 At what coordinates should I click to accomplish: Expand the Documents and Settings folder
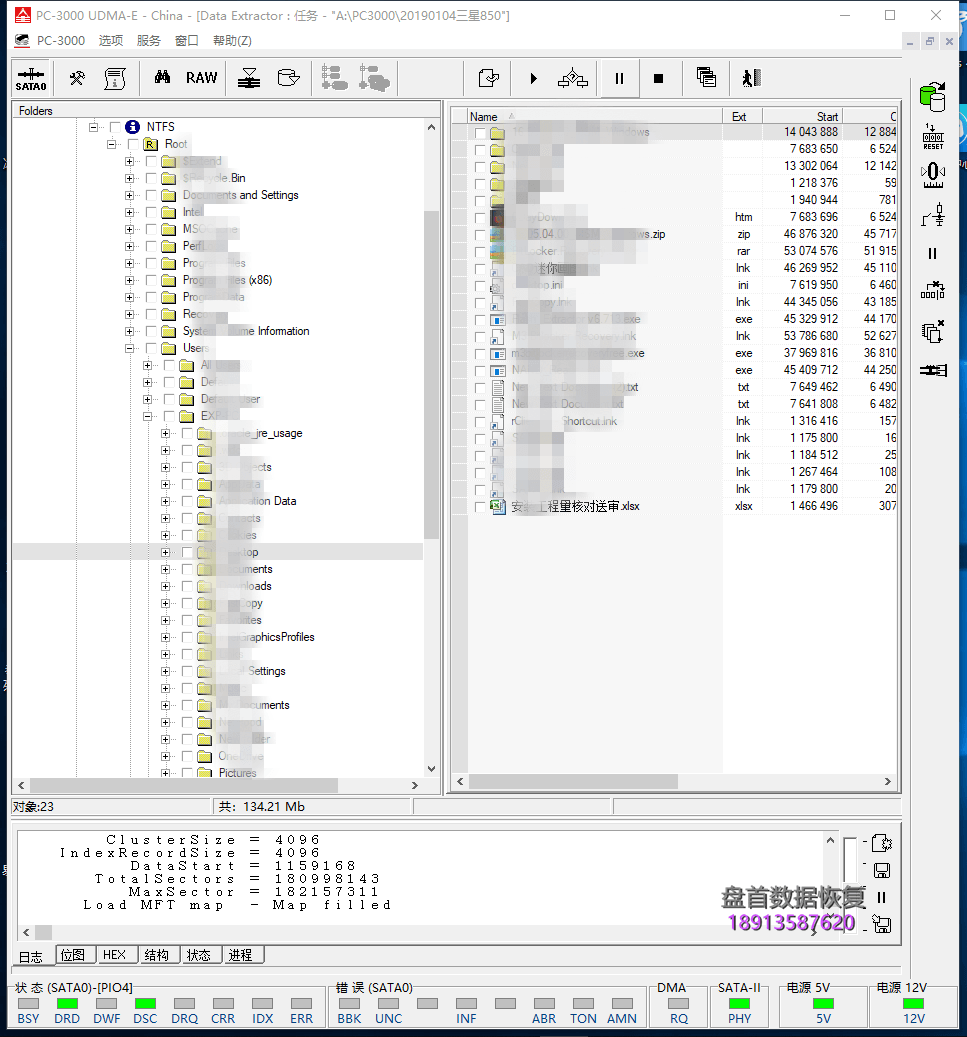[130, 195]
